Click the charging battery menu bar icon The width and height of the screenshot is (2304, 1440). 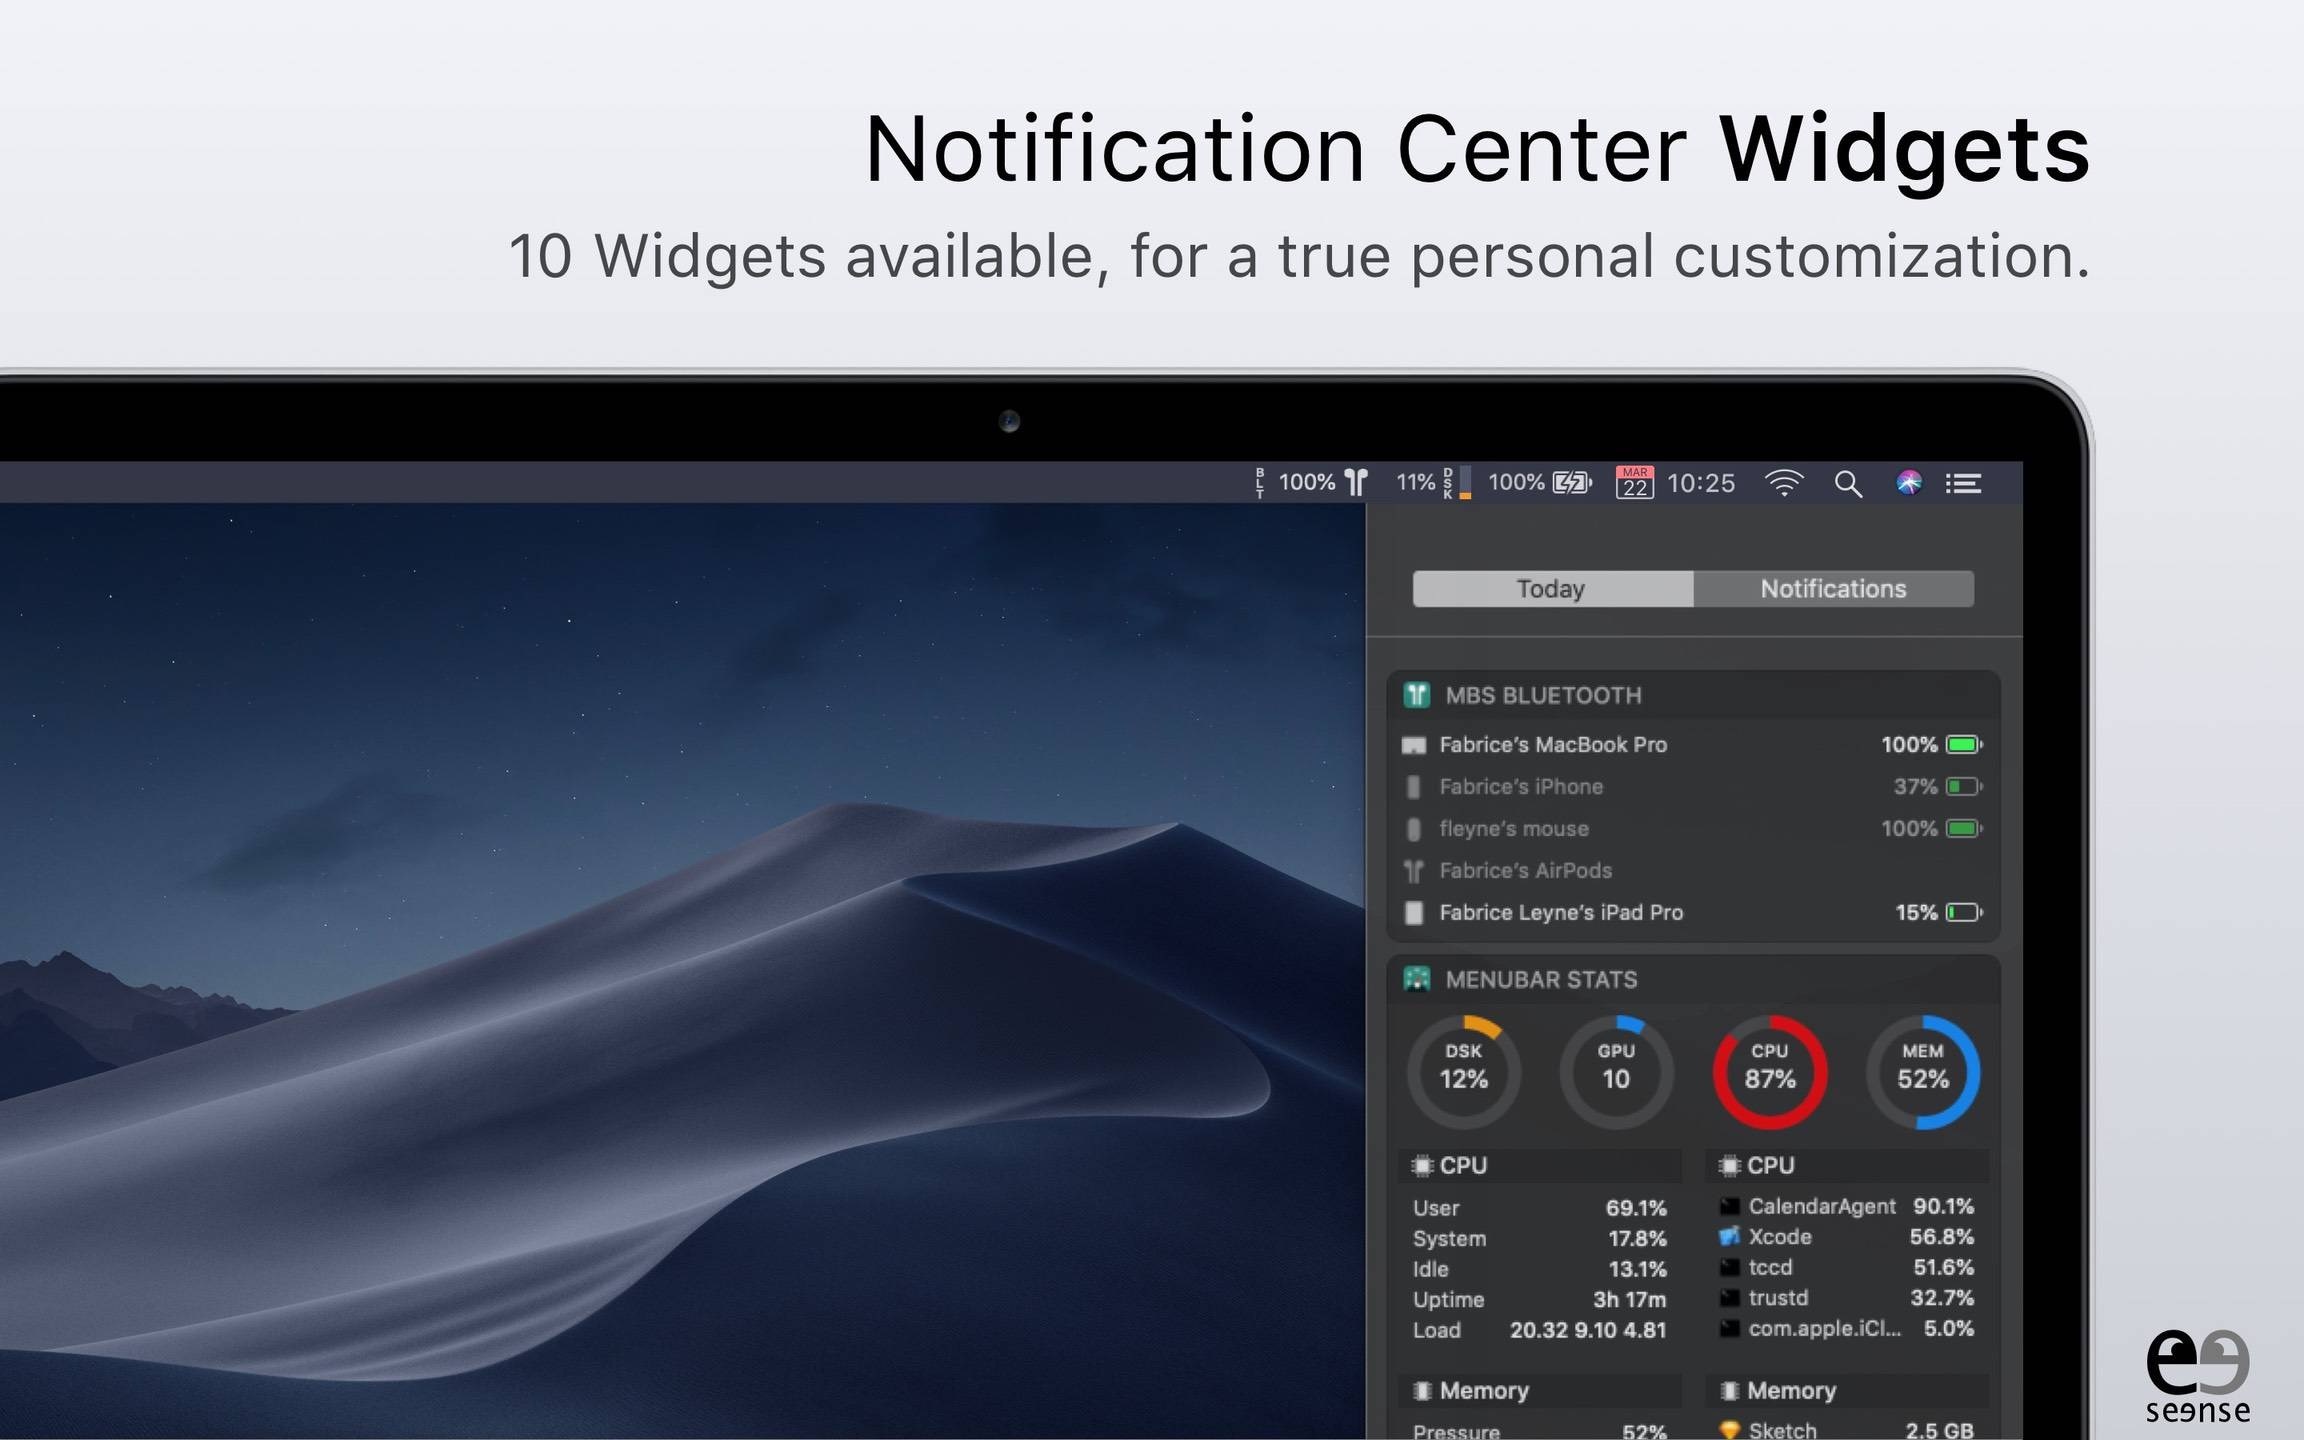click(x=1571, y=483)
